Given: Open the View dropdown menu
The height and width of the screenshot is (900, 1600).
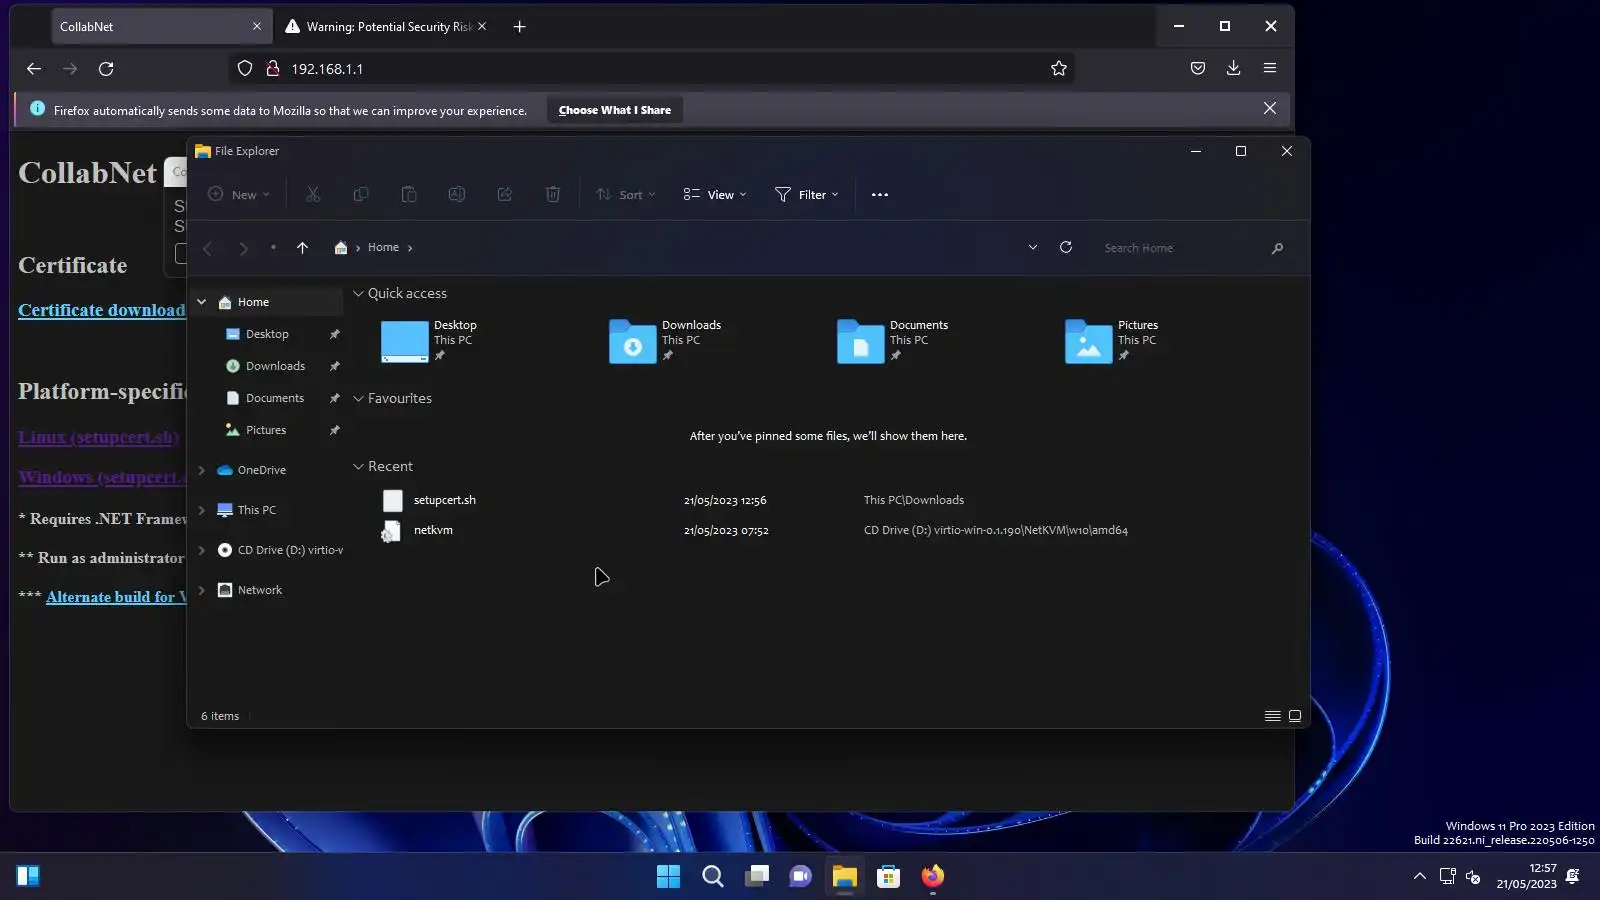Looking at the screenshot, I should click(715, 195).
